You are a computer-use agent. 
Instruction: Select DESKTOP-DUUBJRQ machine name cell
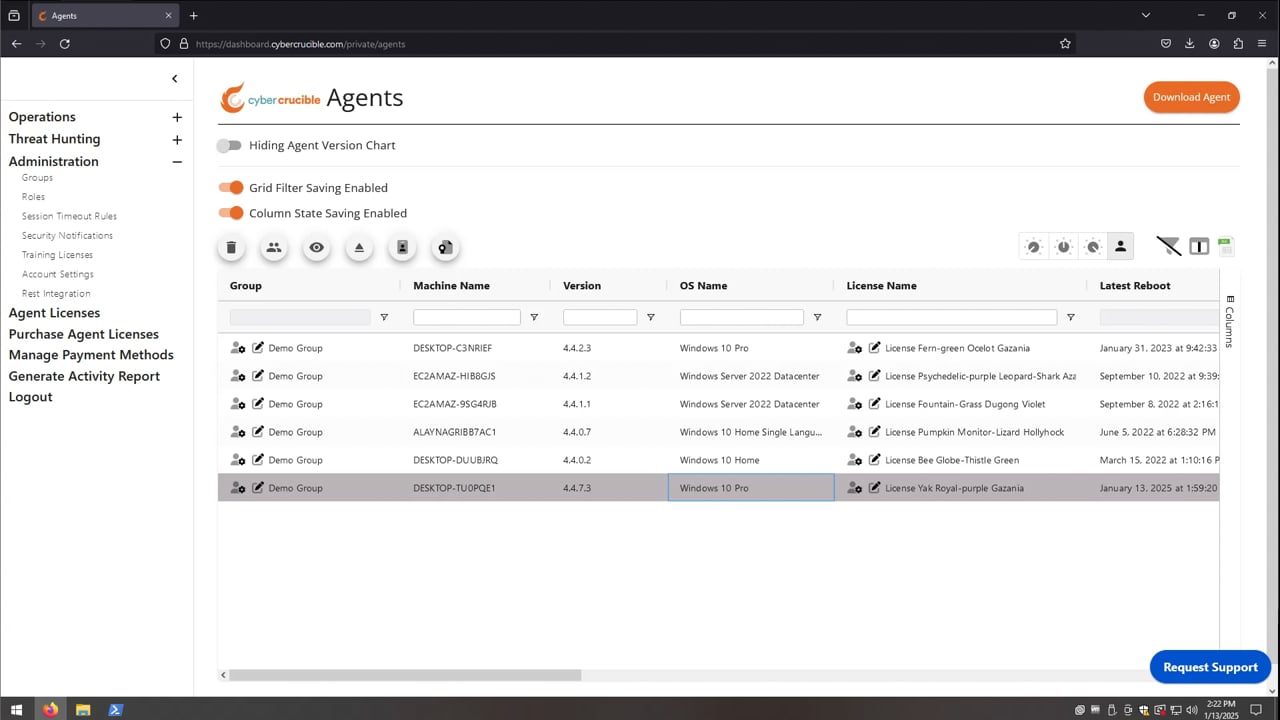point(476,460)
